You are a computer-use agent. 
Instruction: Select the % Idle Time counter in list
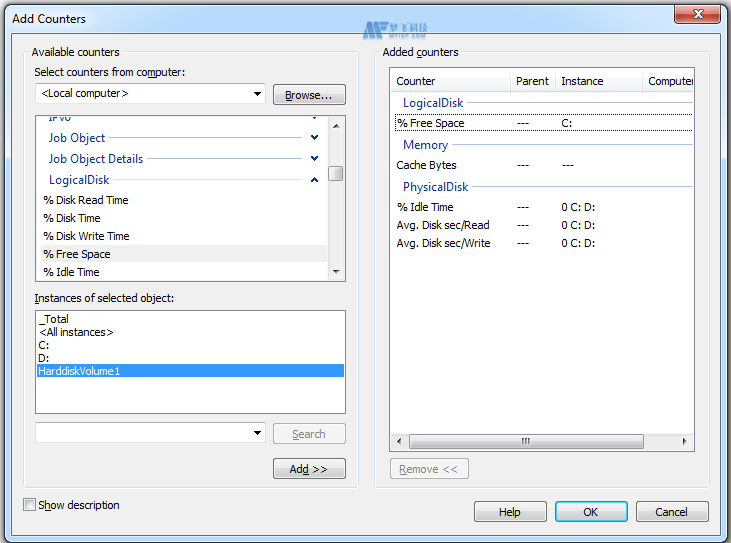click(71, 272)
